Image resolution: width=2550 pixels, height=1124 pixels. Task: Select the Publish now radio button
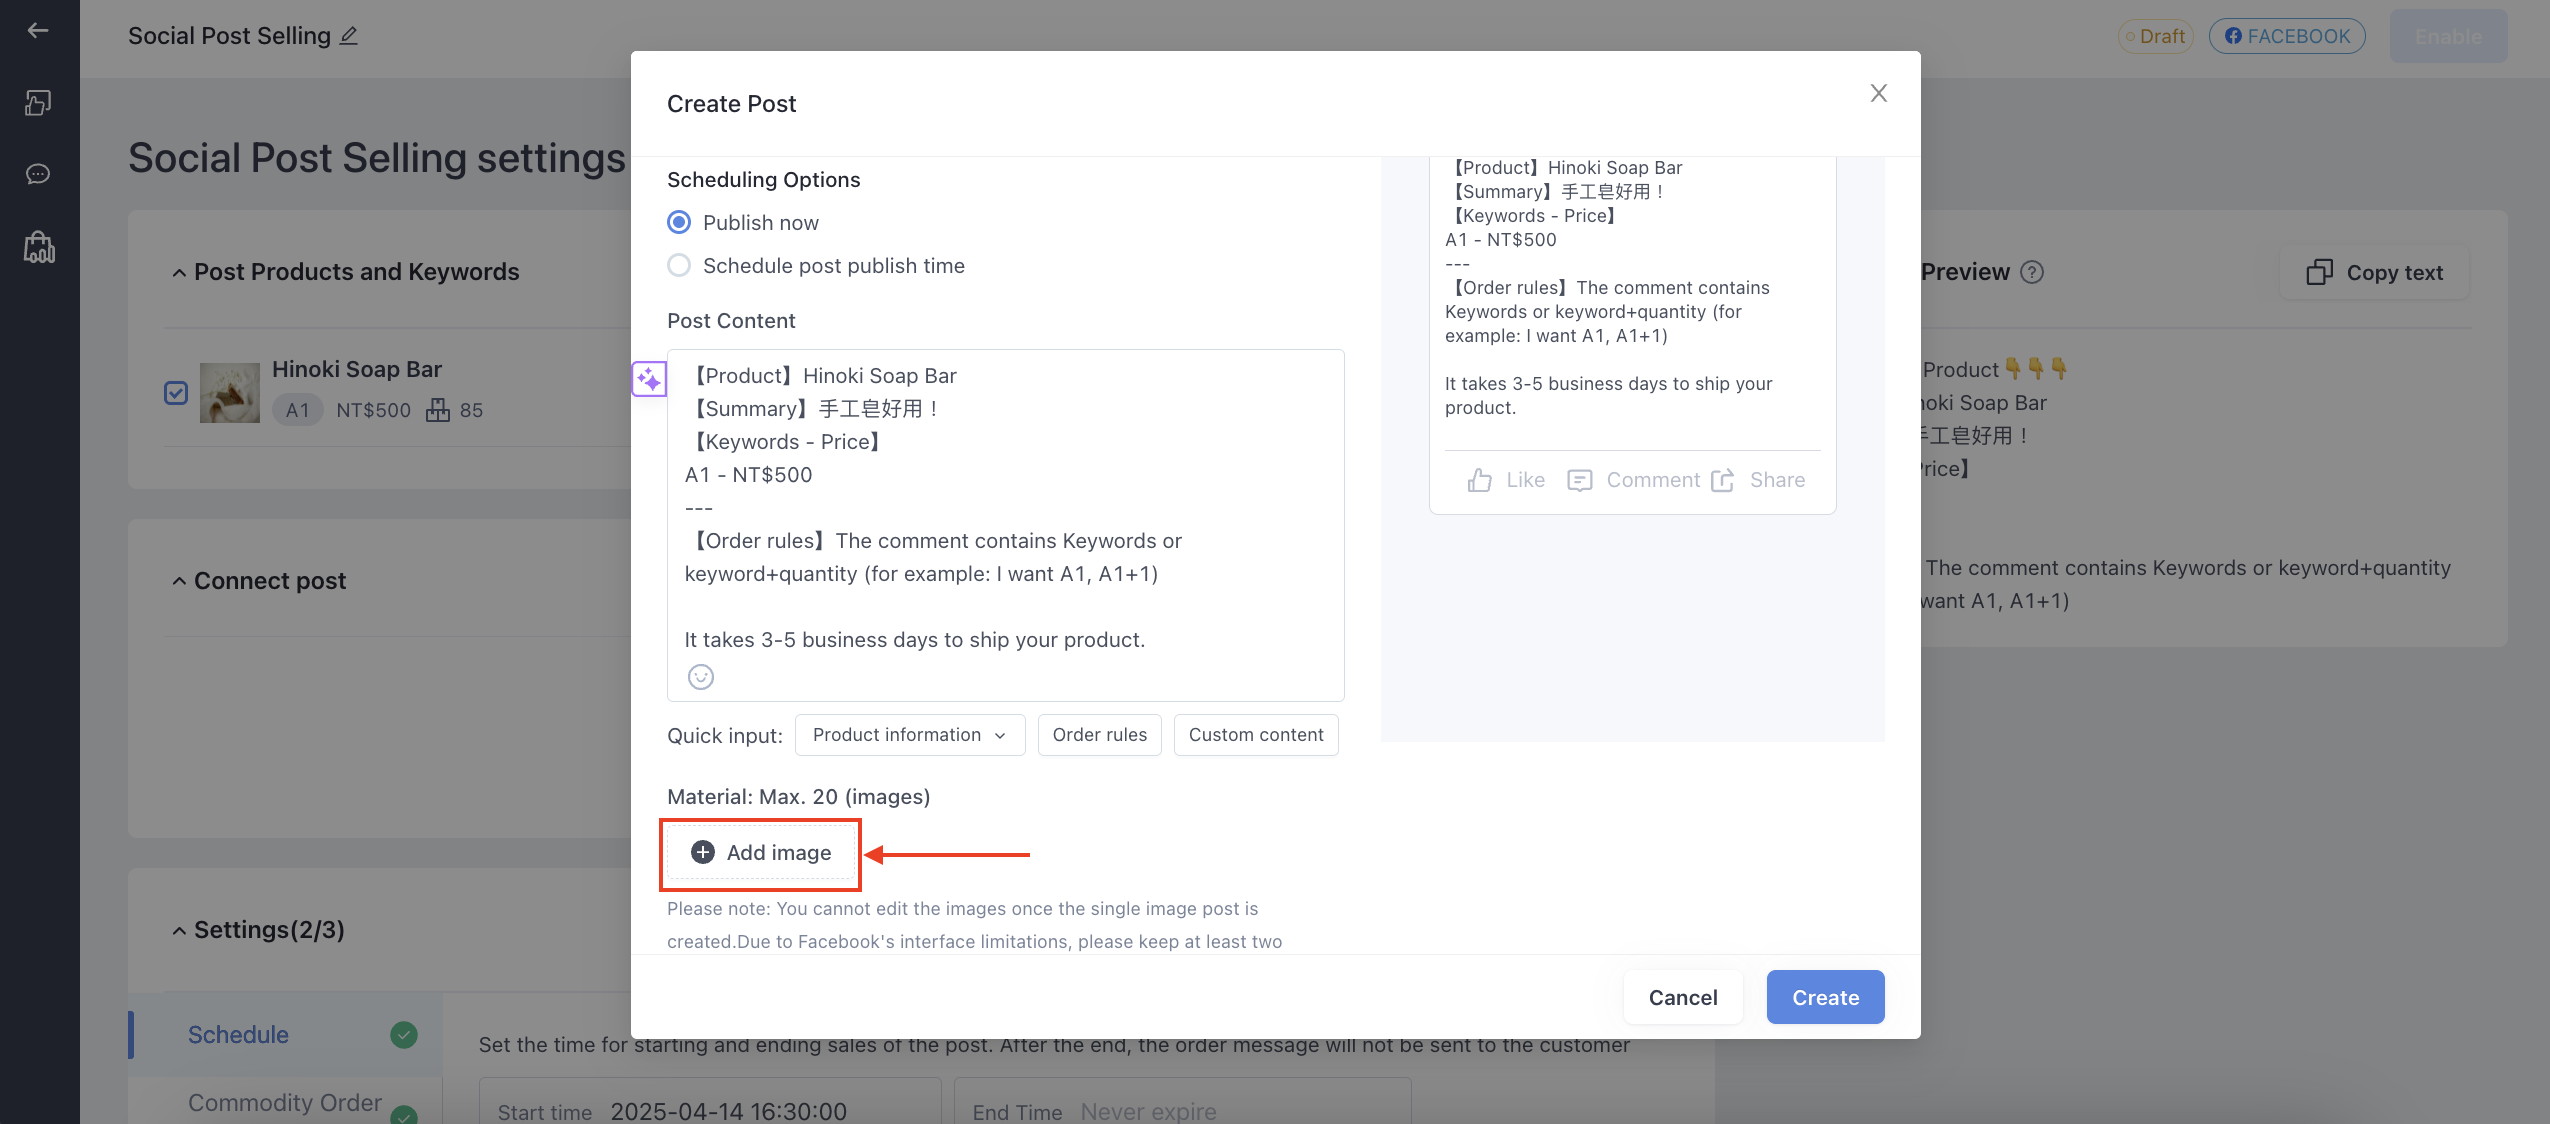point(679,222)
